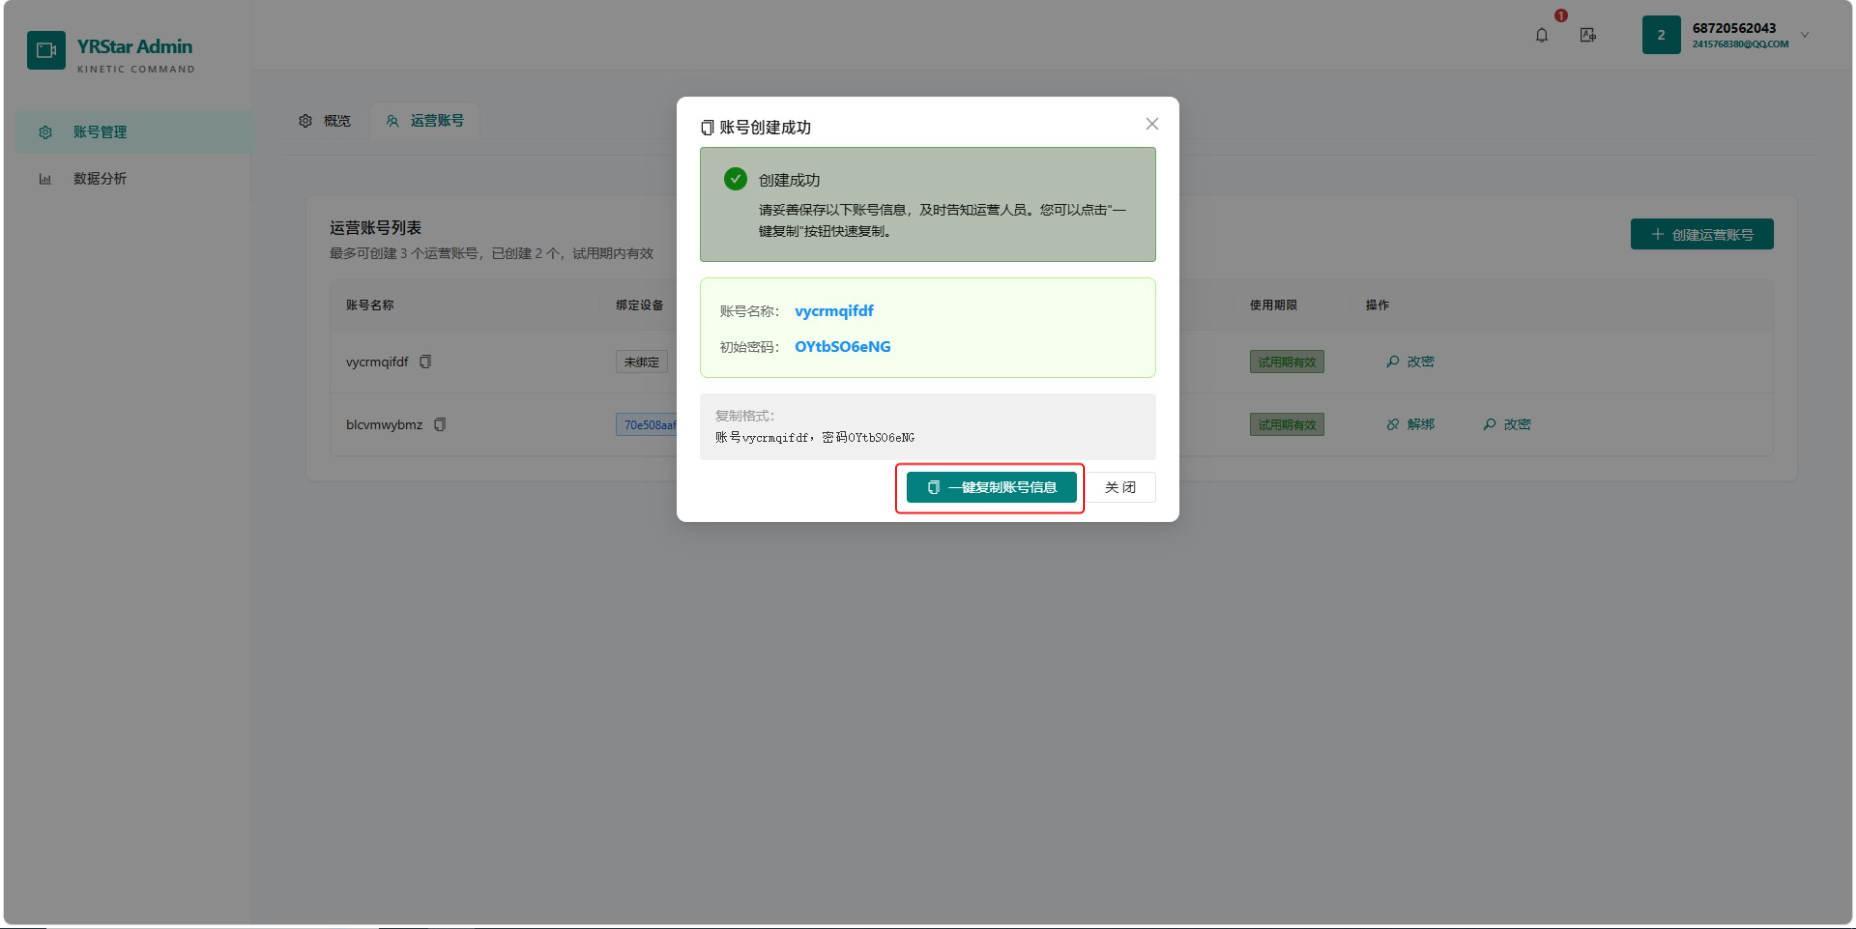Viewport: 1856px width, 929px height.
Task: Click the initial password OYtbSO6eNG
Action: (842, 347)
